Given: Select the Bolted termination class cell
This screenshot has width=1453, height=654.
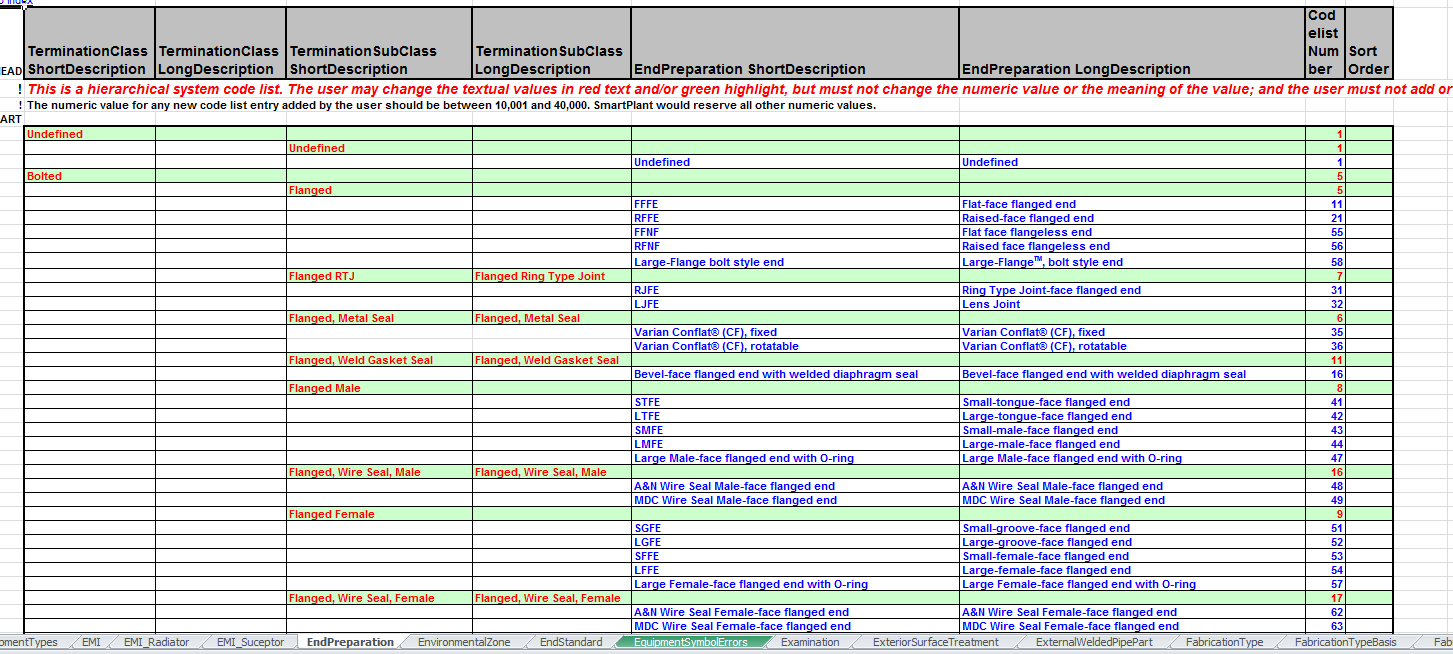Looking at the screenshot, I should click(89, 176).
